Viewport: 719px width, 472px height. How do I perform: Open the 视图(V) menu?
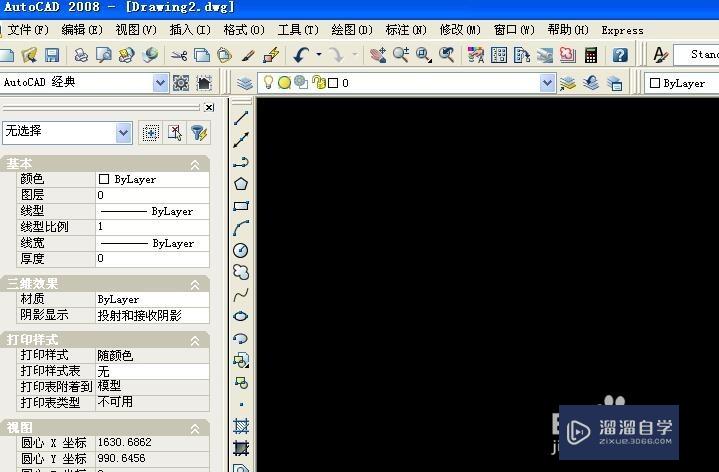click(136, 30)
